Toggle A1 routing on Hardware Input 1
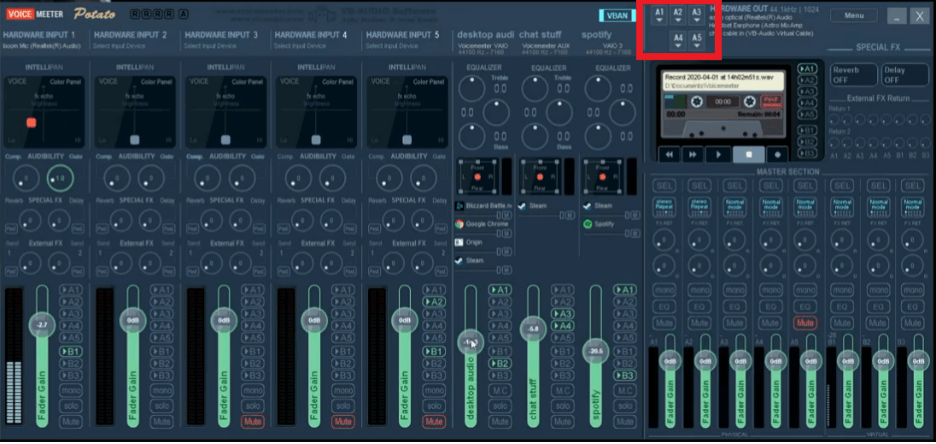This screenshot has height=444, width=936. (70, 290)
